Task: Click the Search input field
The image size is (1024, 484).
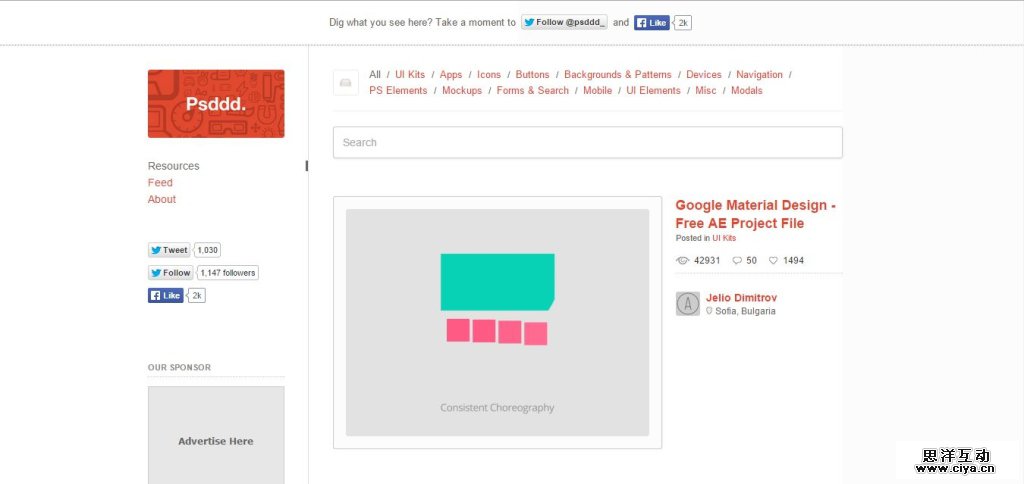Action: click(588, 142)
